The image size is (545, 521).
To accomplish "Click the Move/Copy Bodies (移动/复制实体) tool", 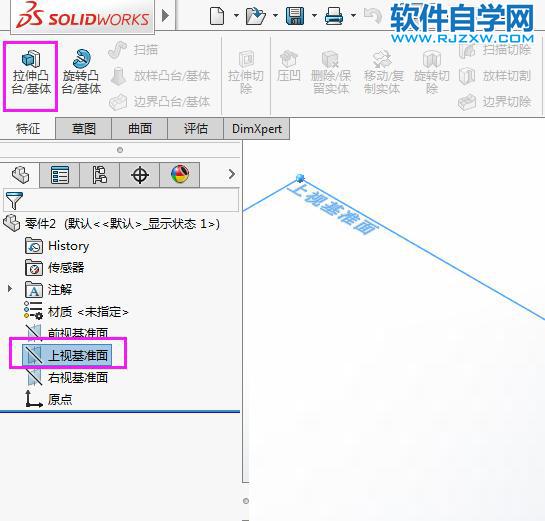I will coord(383,73).
